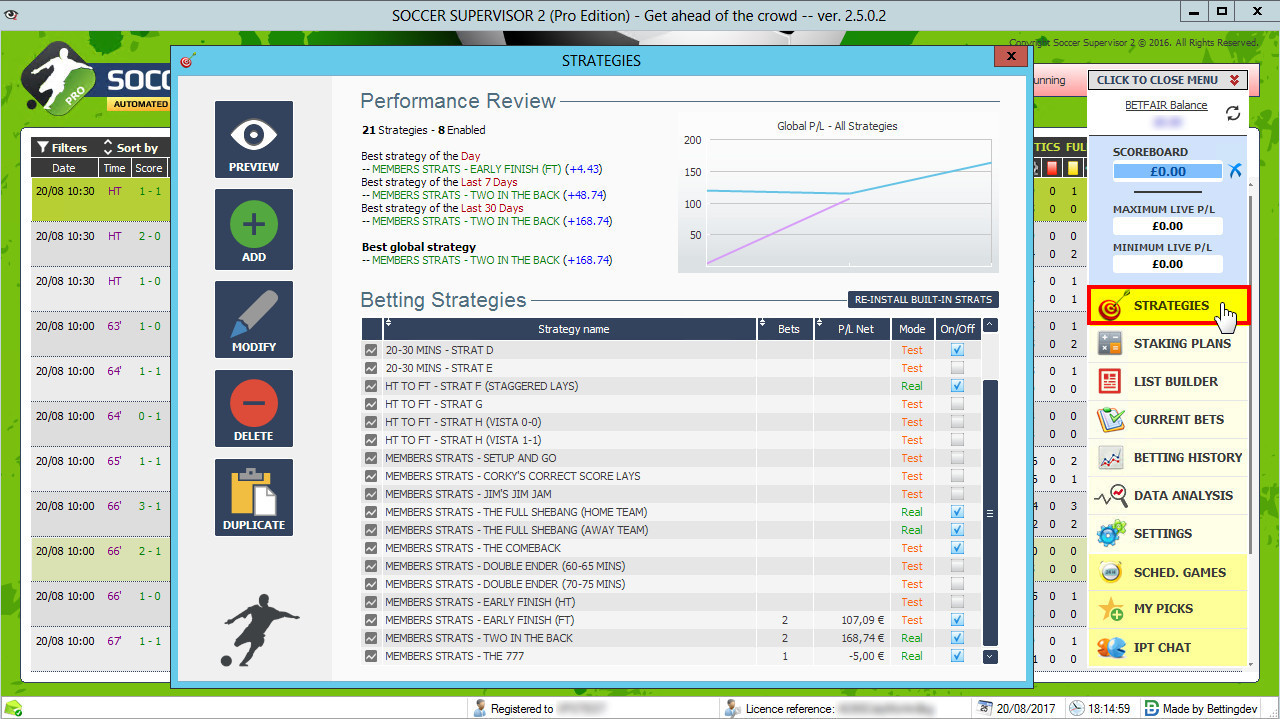This screenshot has width=1280, height=719.
Task: Refresh the Betfair balance
Action: pos(1233,113)
